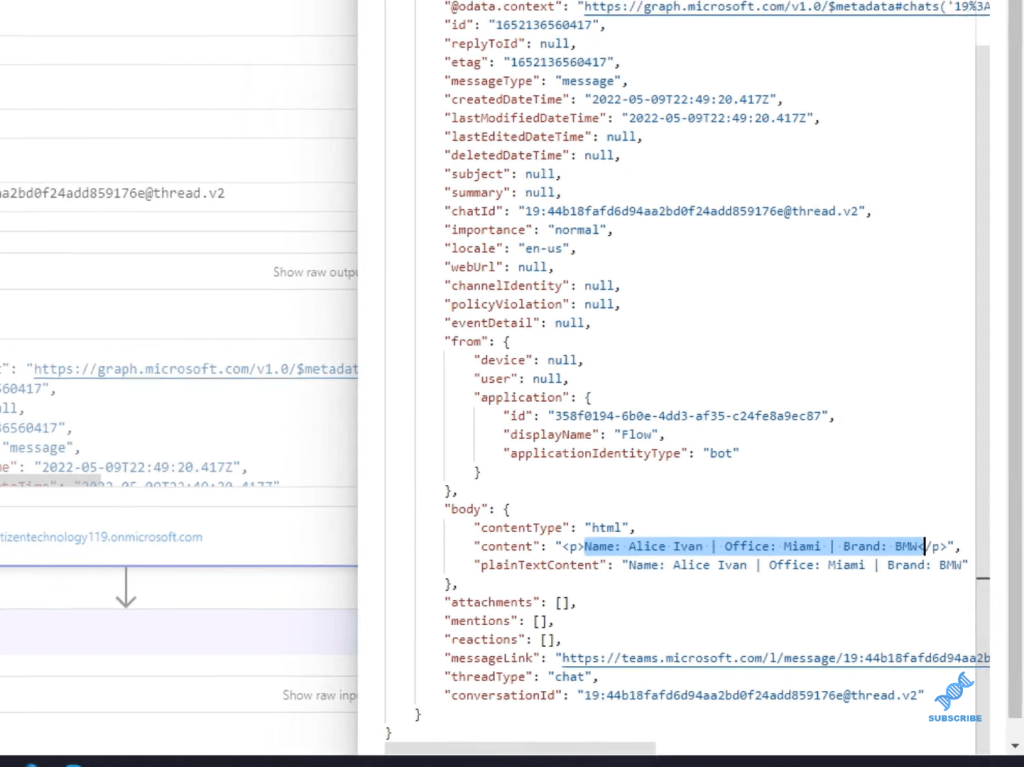1024x767 pixels.
Task: Click createdDateTime value 2022-05-09T22:49:20.417Z
Action: pos(680,99)
